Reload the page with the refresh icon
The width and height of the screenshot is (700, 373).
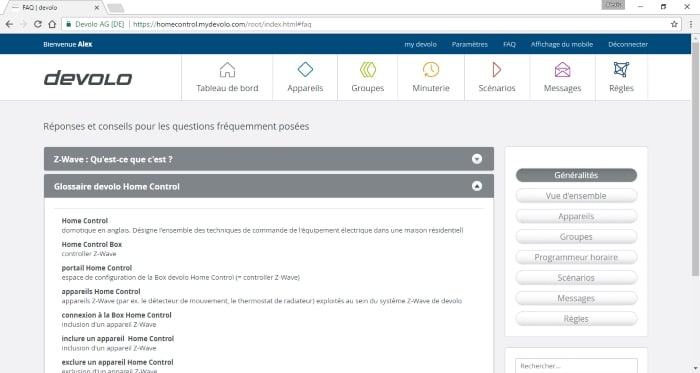coord(38,24)
